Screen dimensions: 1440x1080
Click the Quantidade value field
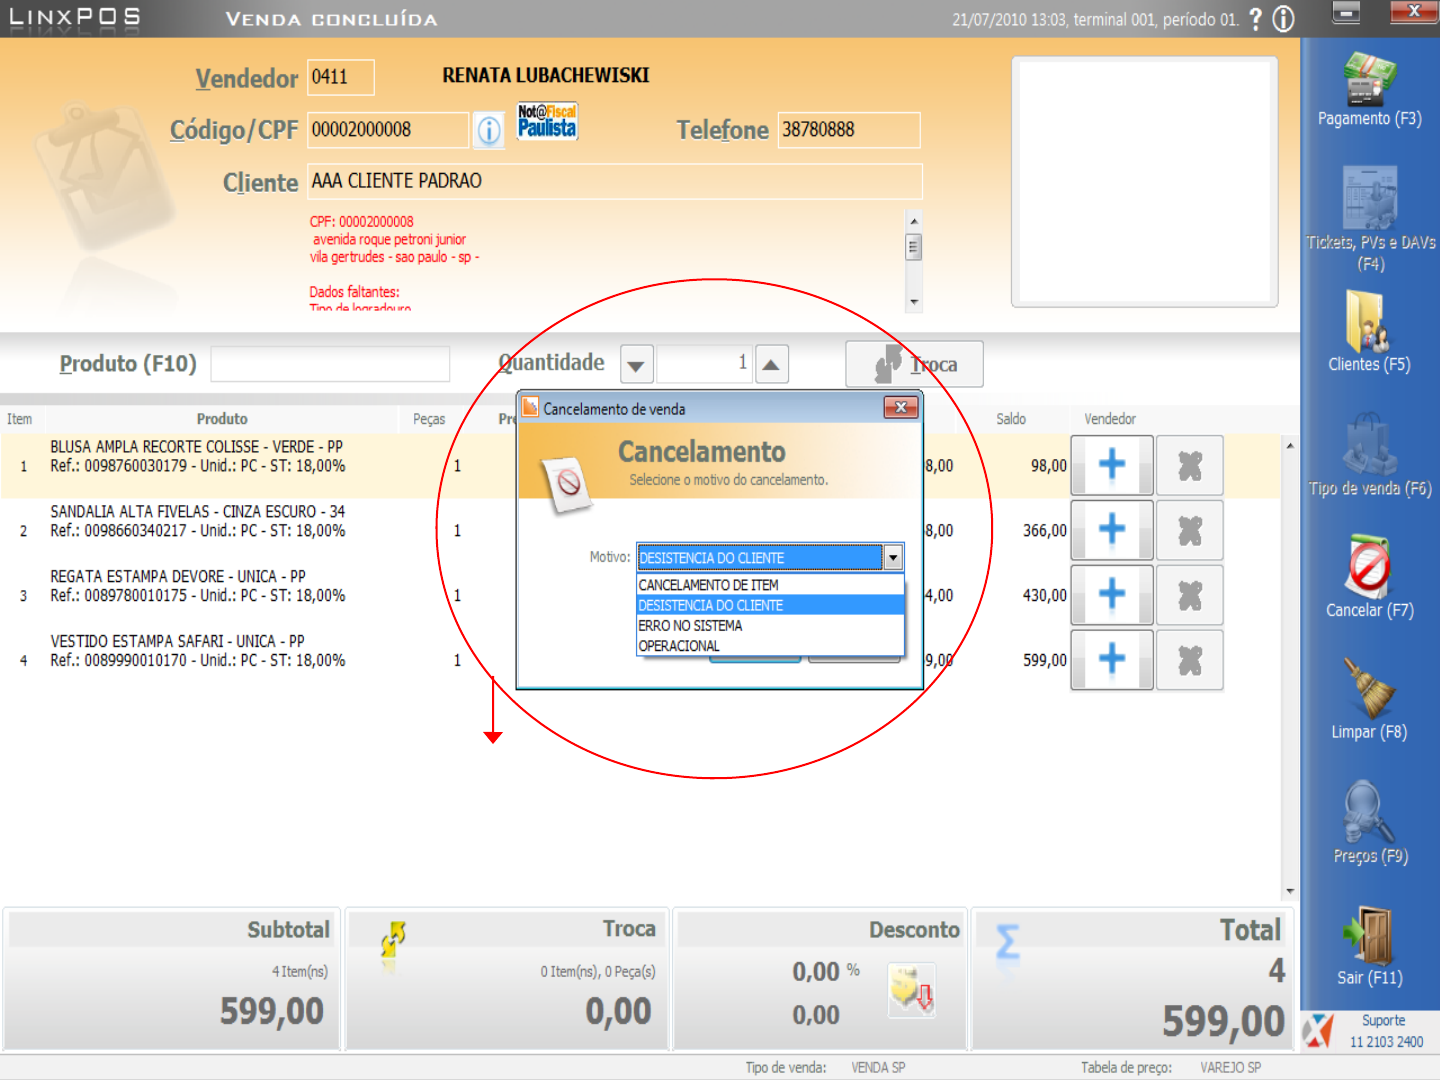(704, 364)
